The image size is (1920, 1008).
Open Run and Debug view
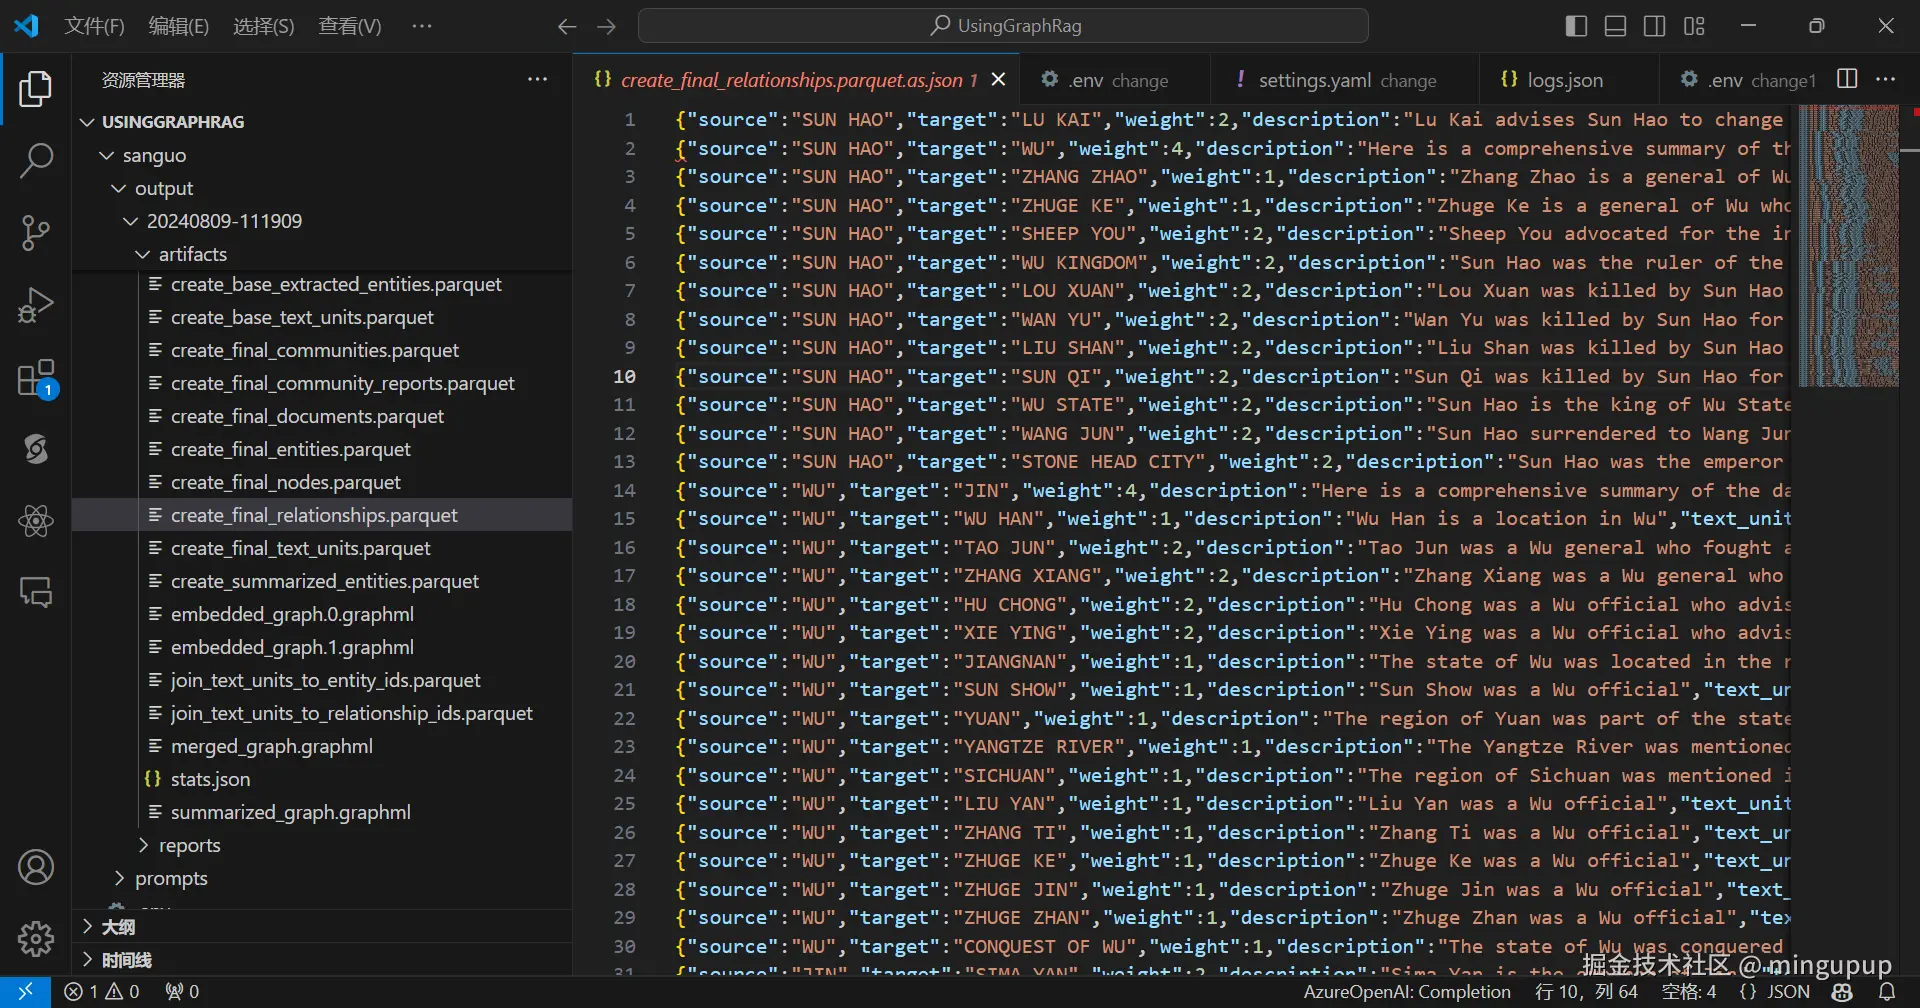36,305
